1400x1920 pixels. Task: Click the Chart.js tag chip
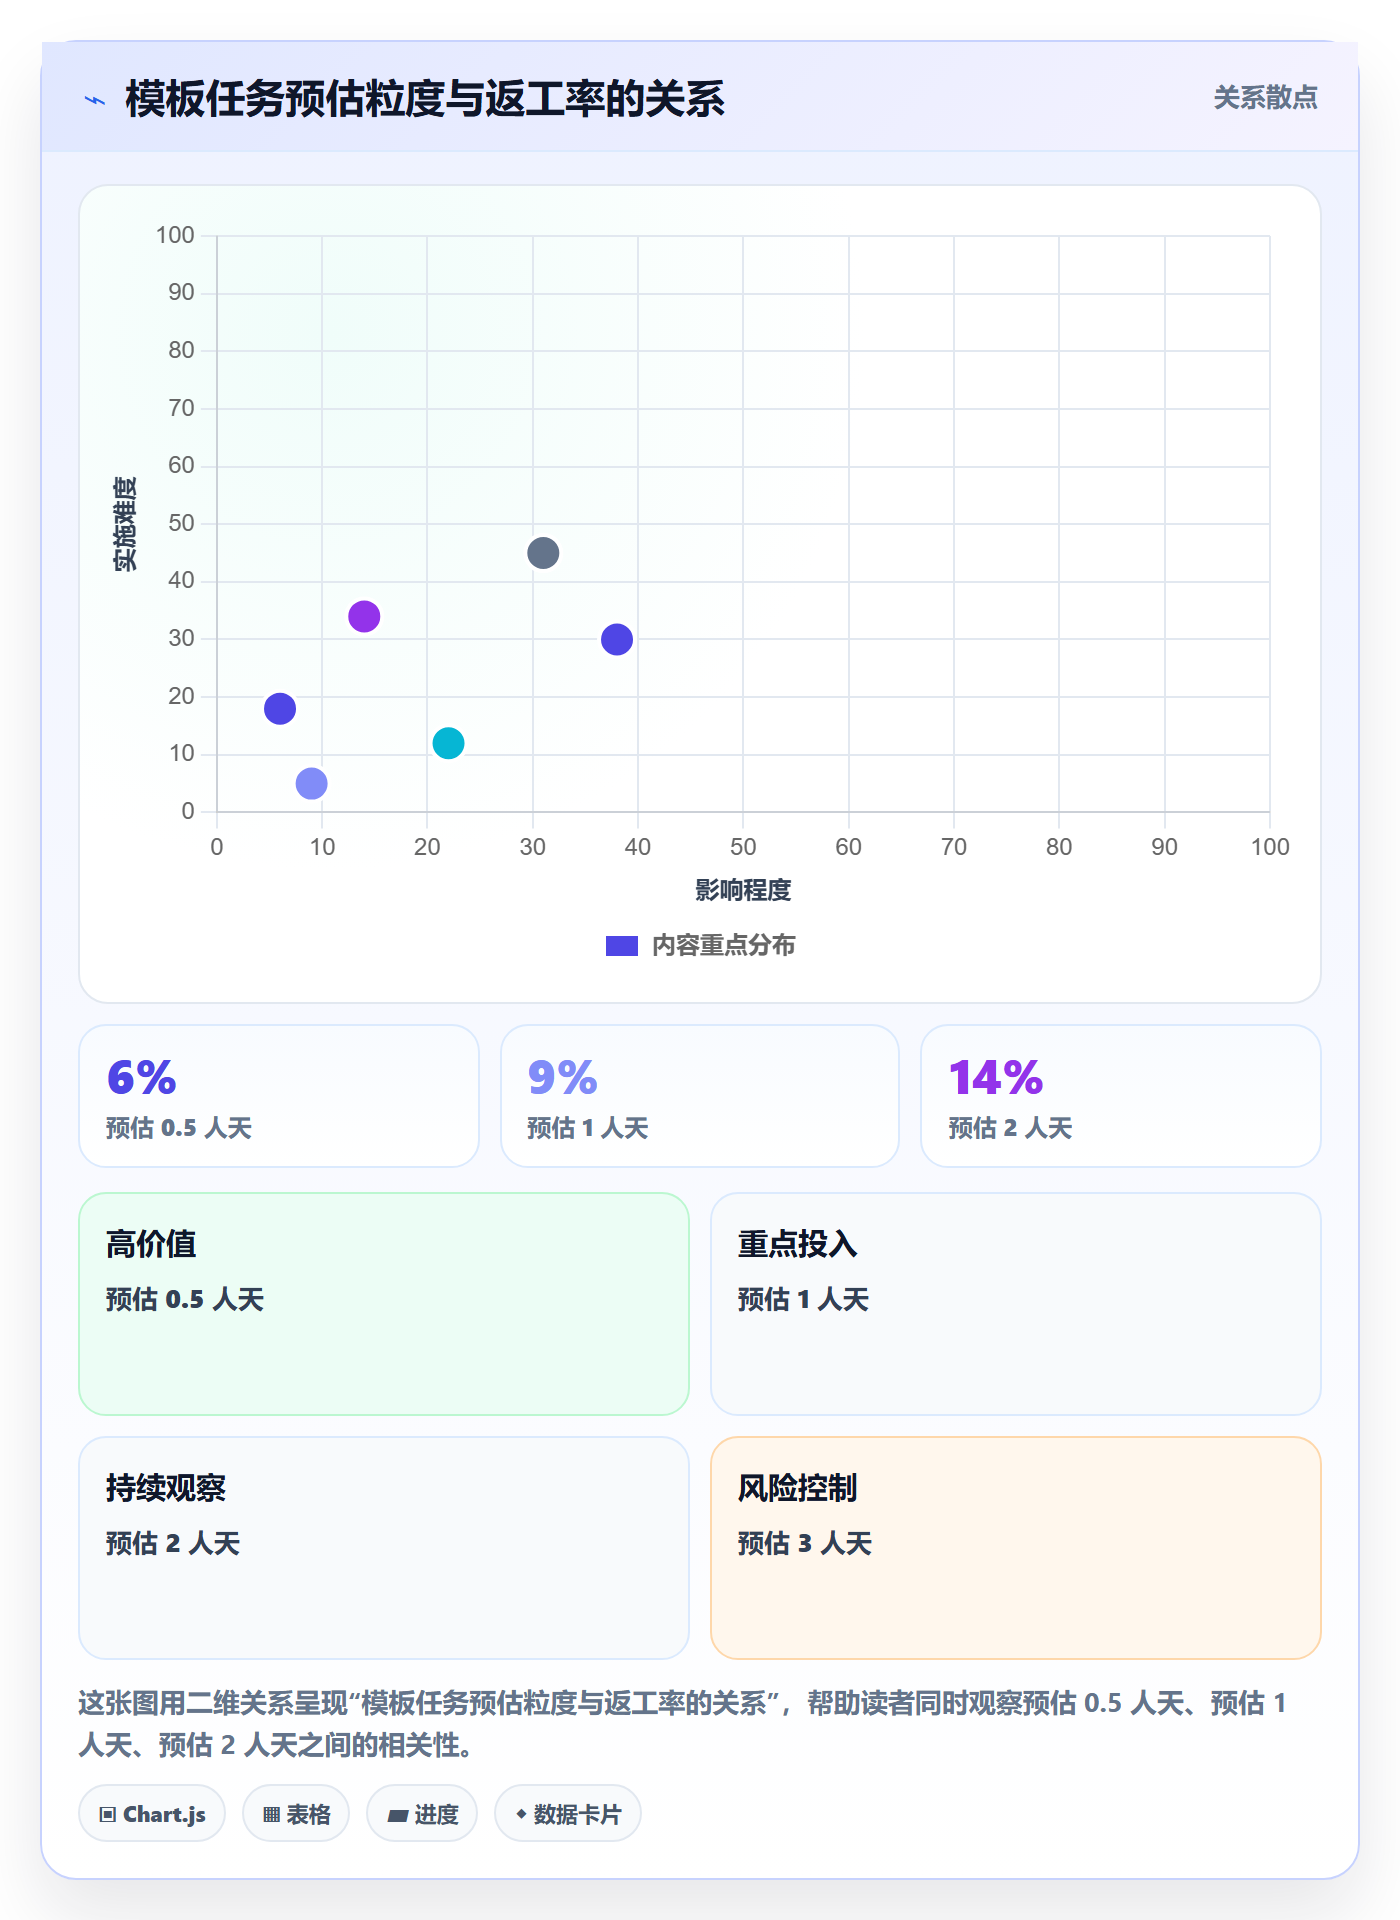(x=152, y=1814)
